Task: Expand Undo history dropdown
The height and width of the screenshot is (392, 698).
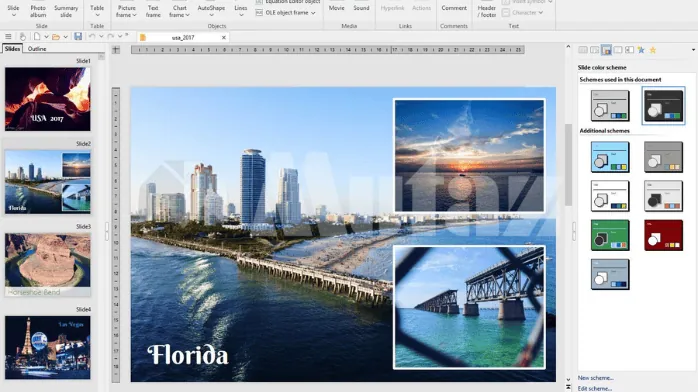Action: pos(101,36)
